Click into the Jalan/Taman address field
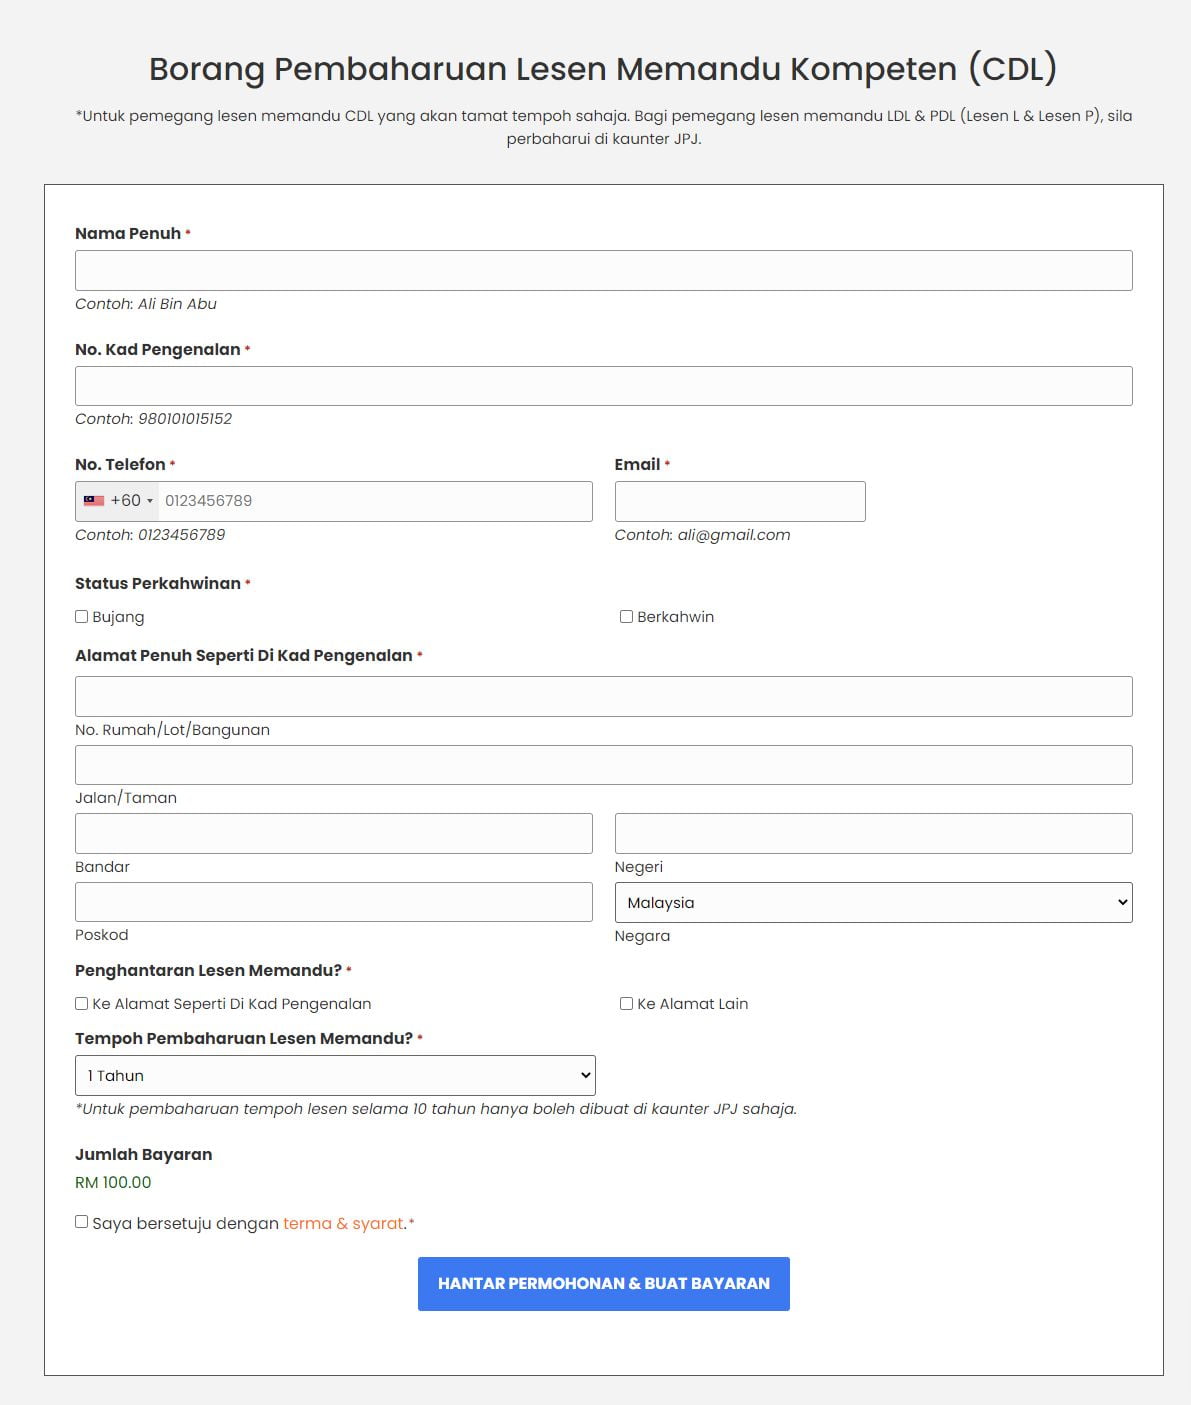 click(x=604, y=764)
